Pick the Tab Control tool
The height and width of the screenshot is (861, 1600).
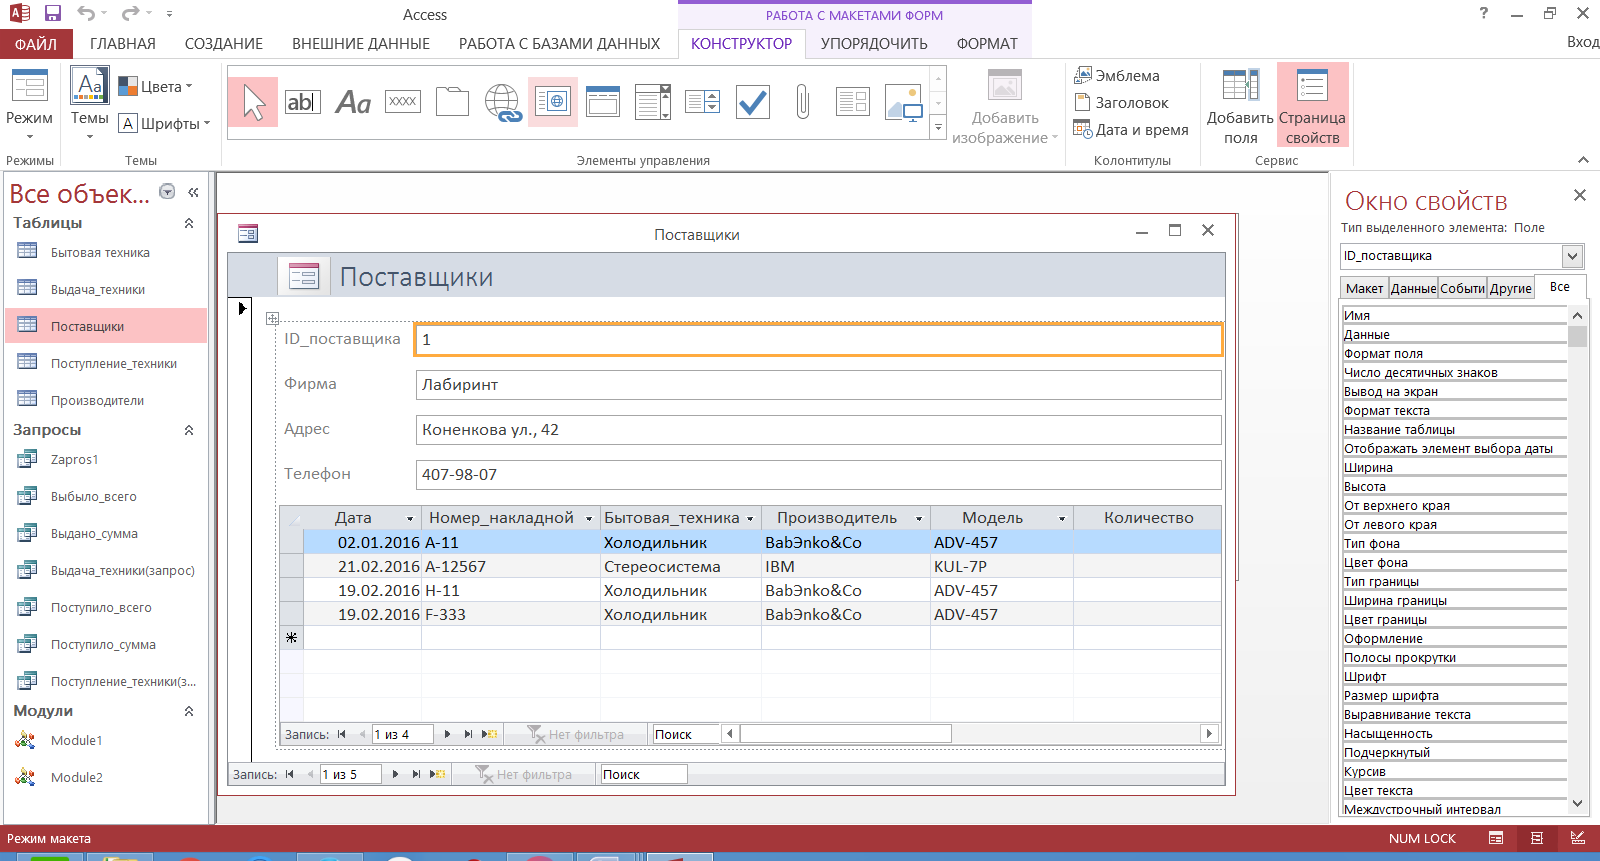[x=453, y=102]
